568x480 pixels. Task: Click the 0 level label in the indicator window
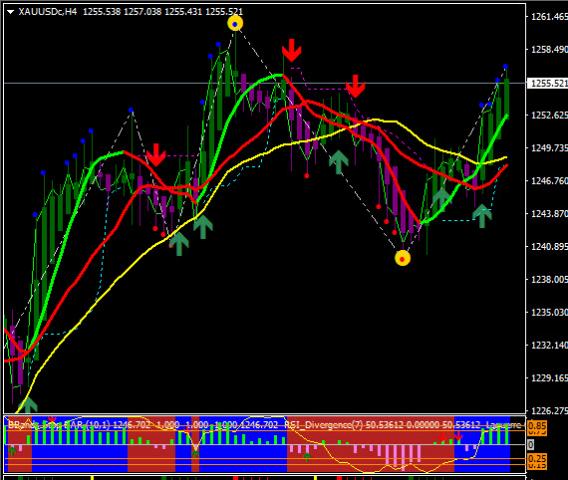(531, 444)
